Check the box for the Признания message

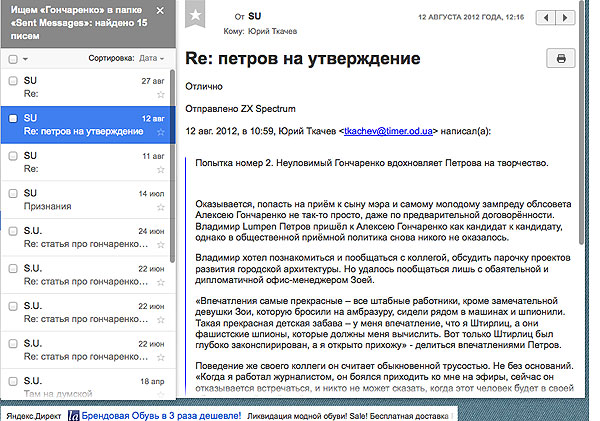(x=12, y=192)
